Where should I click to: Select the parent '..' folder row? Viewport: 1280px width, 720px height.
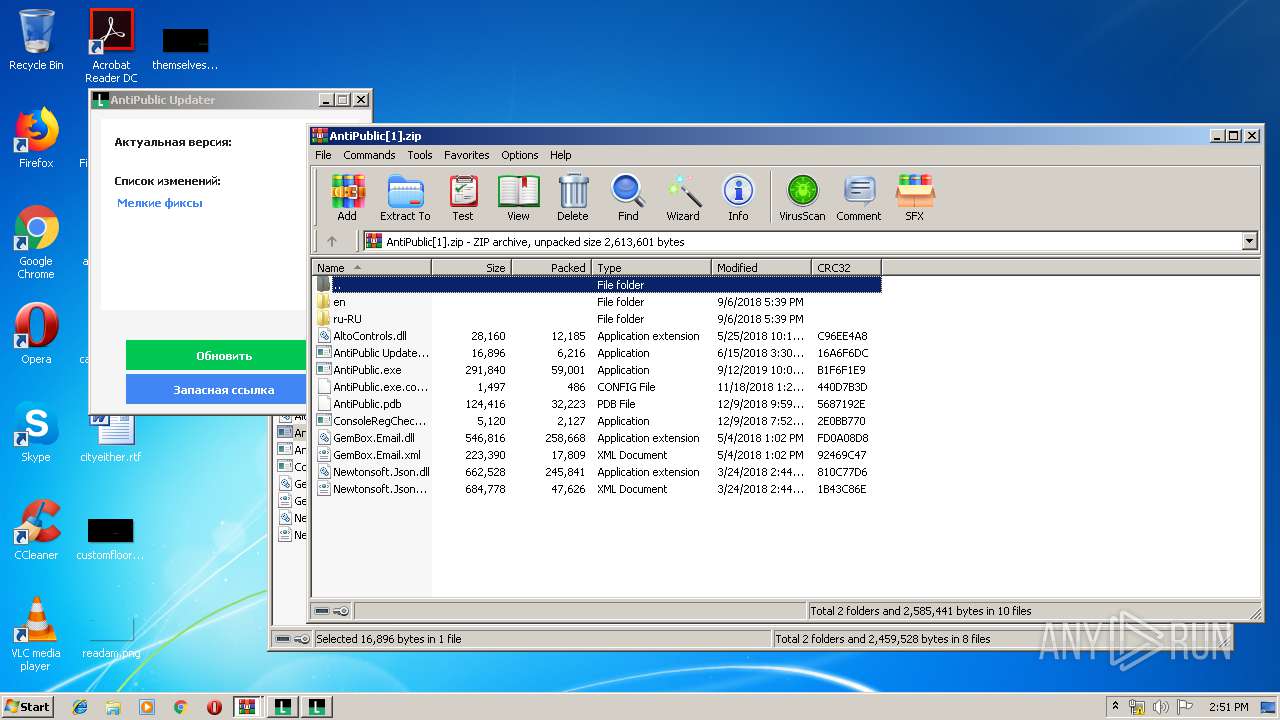597,285
